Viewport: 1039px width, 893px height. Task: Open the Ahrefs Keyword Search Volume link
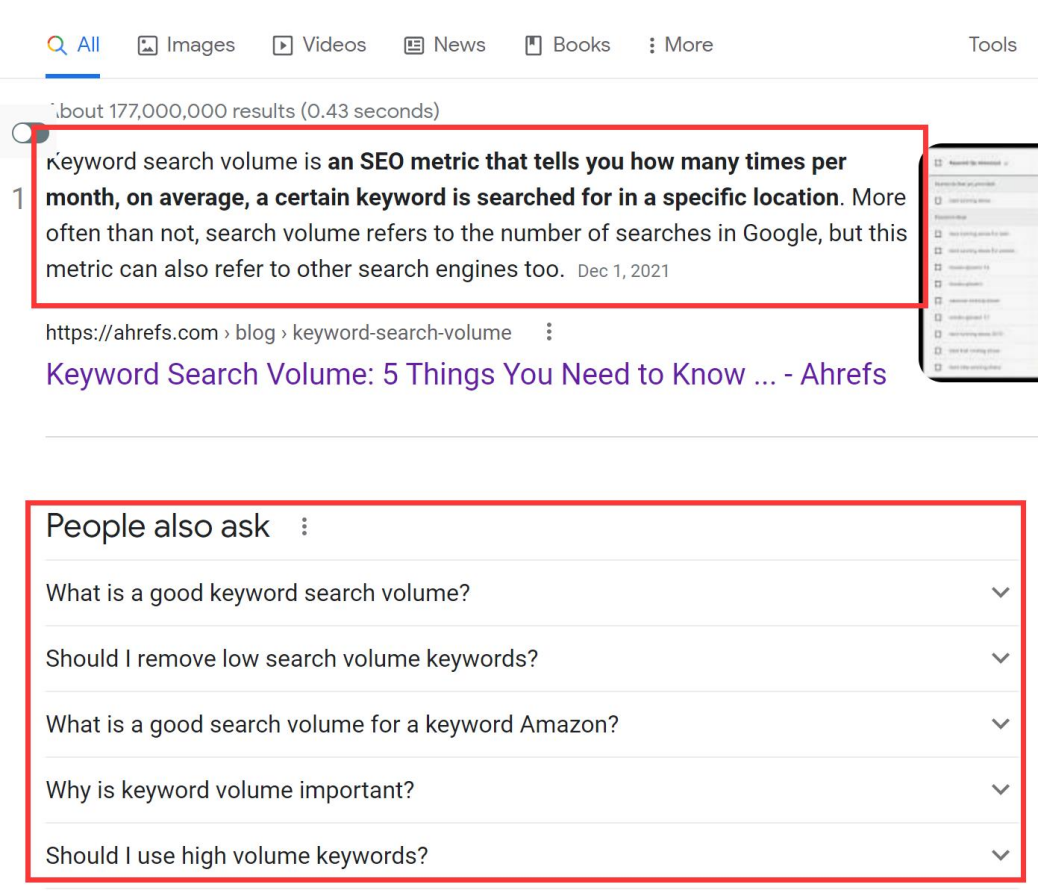(x=466, y=374)
